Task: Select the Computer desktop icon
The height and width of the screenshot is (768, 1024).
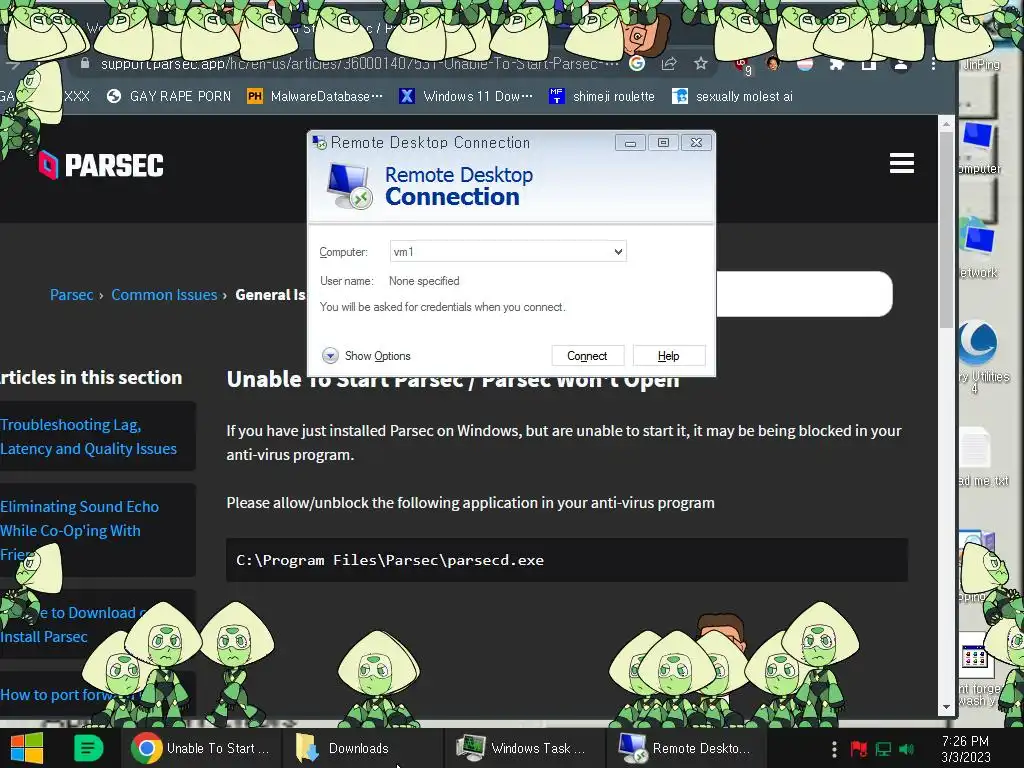Action: [978, 148]
